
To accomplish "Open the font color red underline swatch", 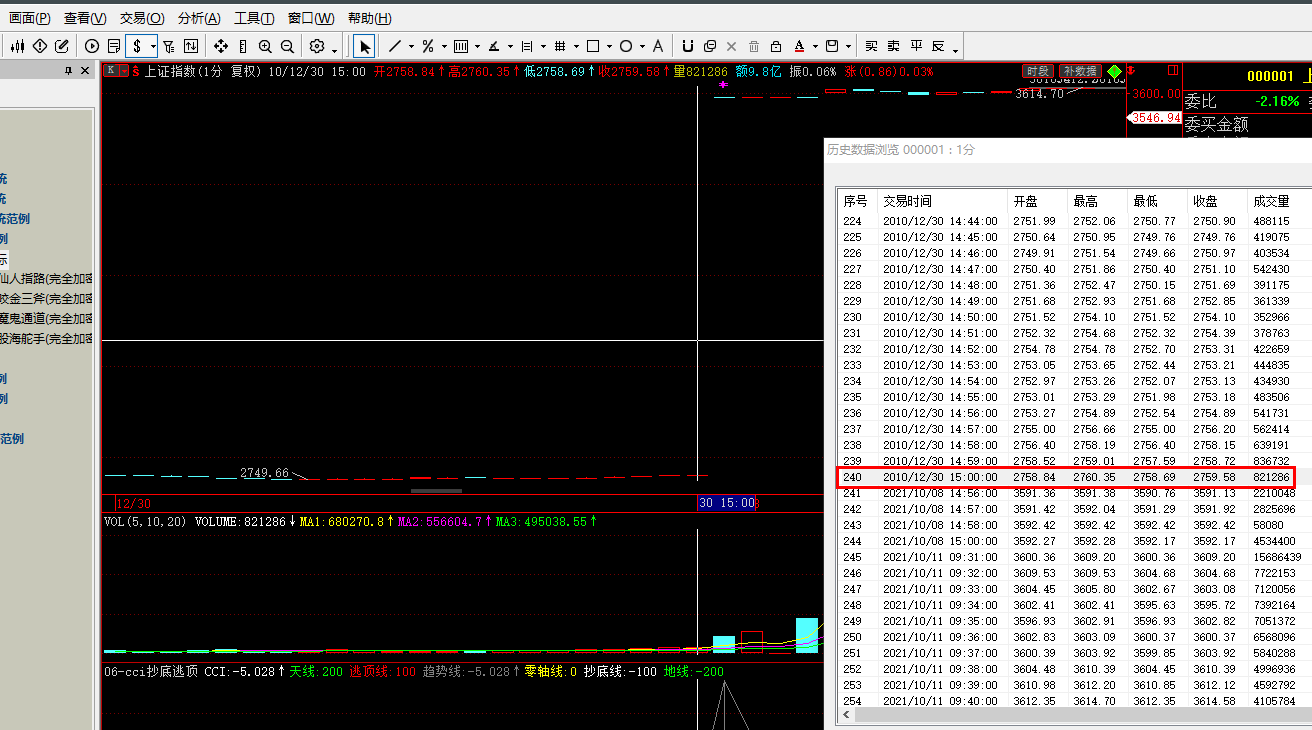I will pos(799,46).
